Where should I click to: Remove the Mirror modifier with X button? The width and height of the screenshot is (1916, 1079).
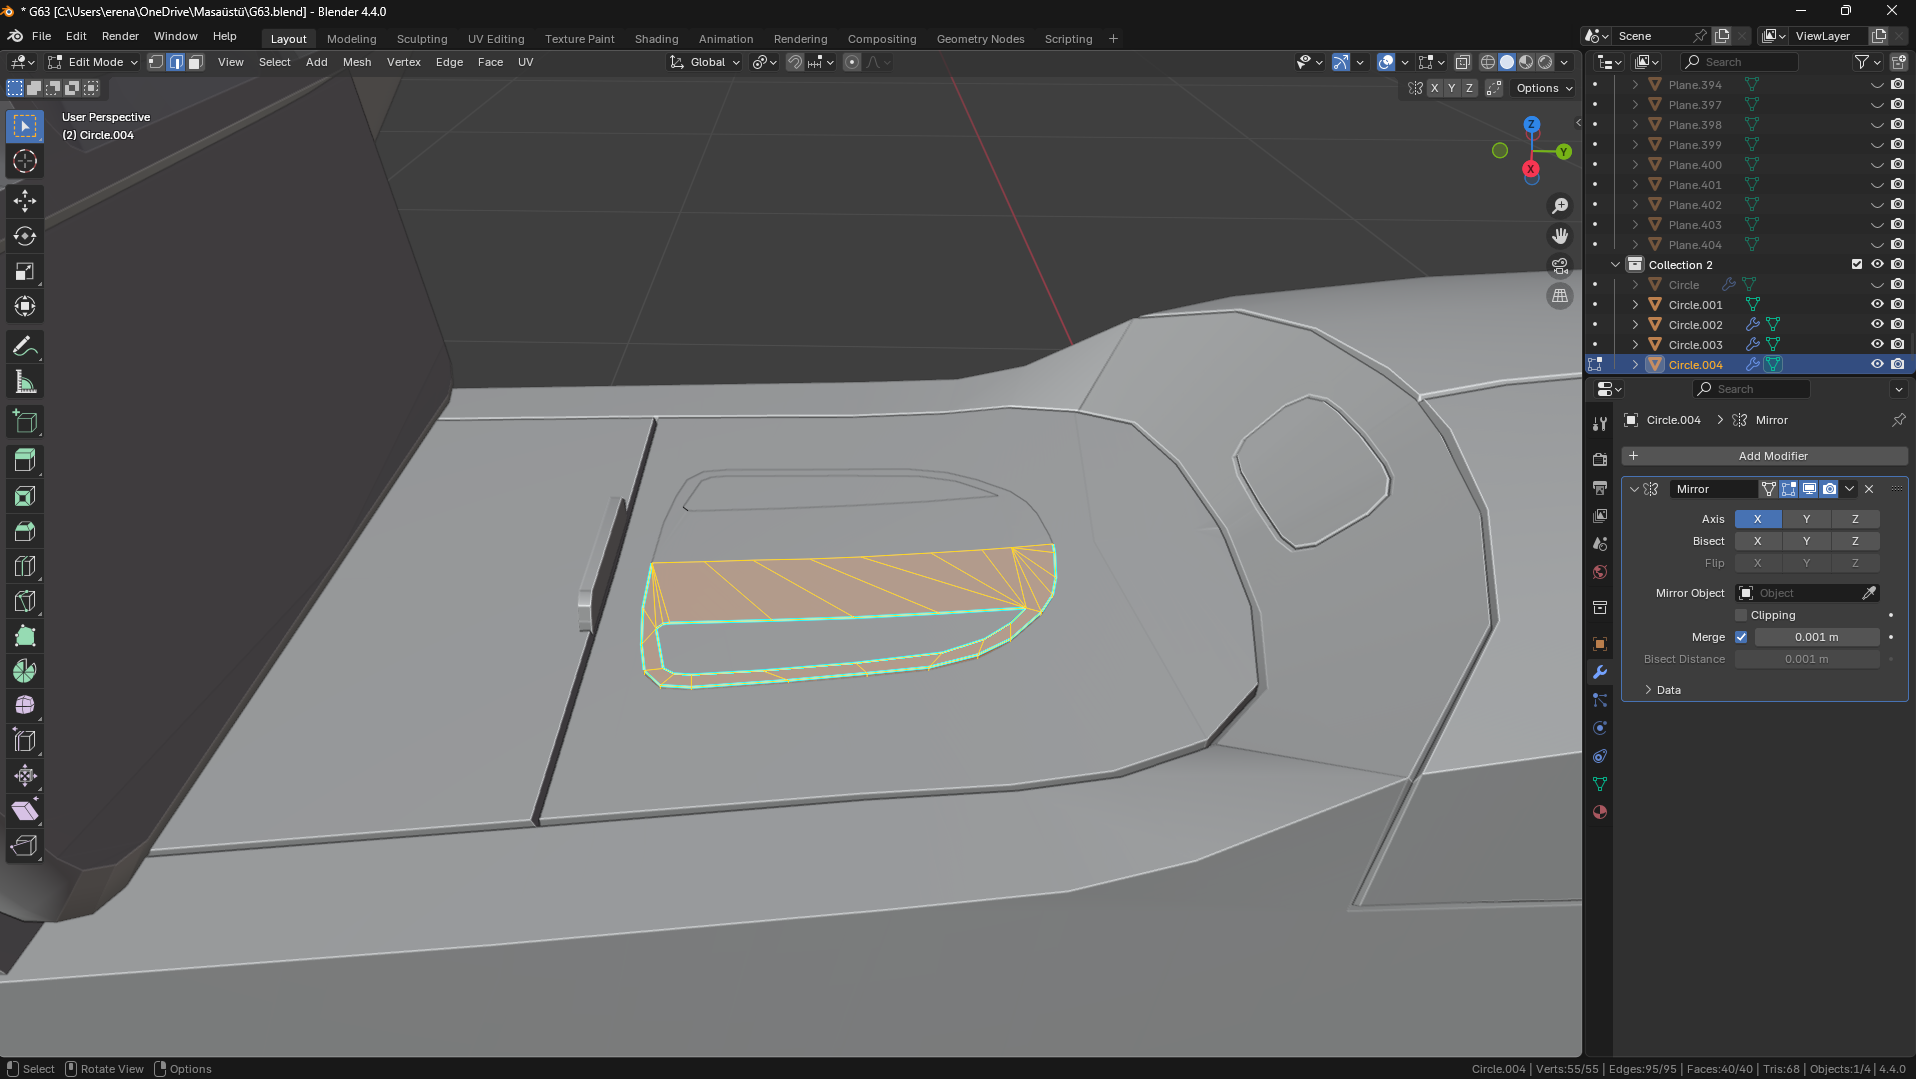[1869, 489]
